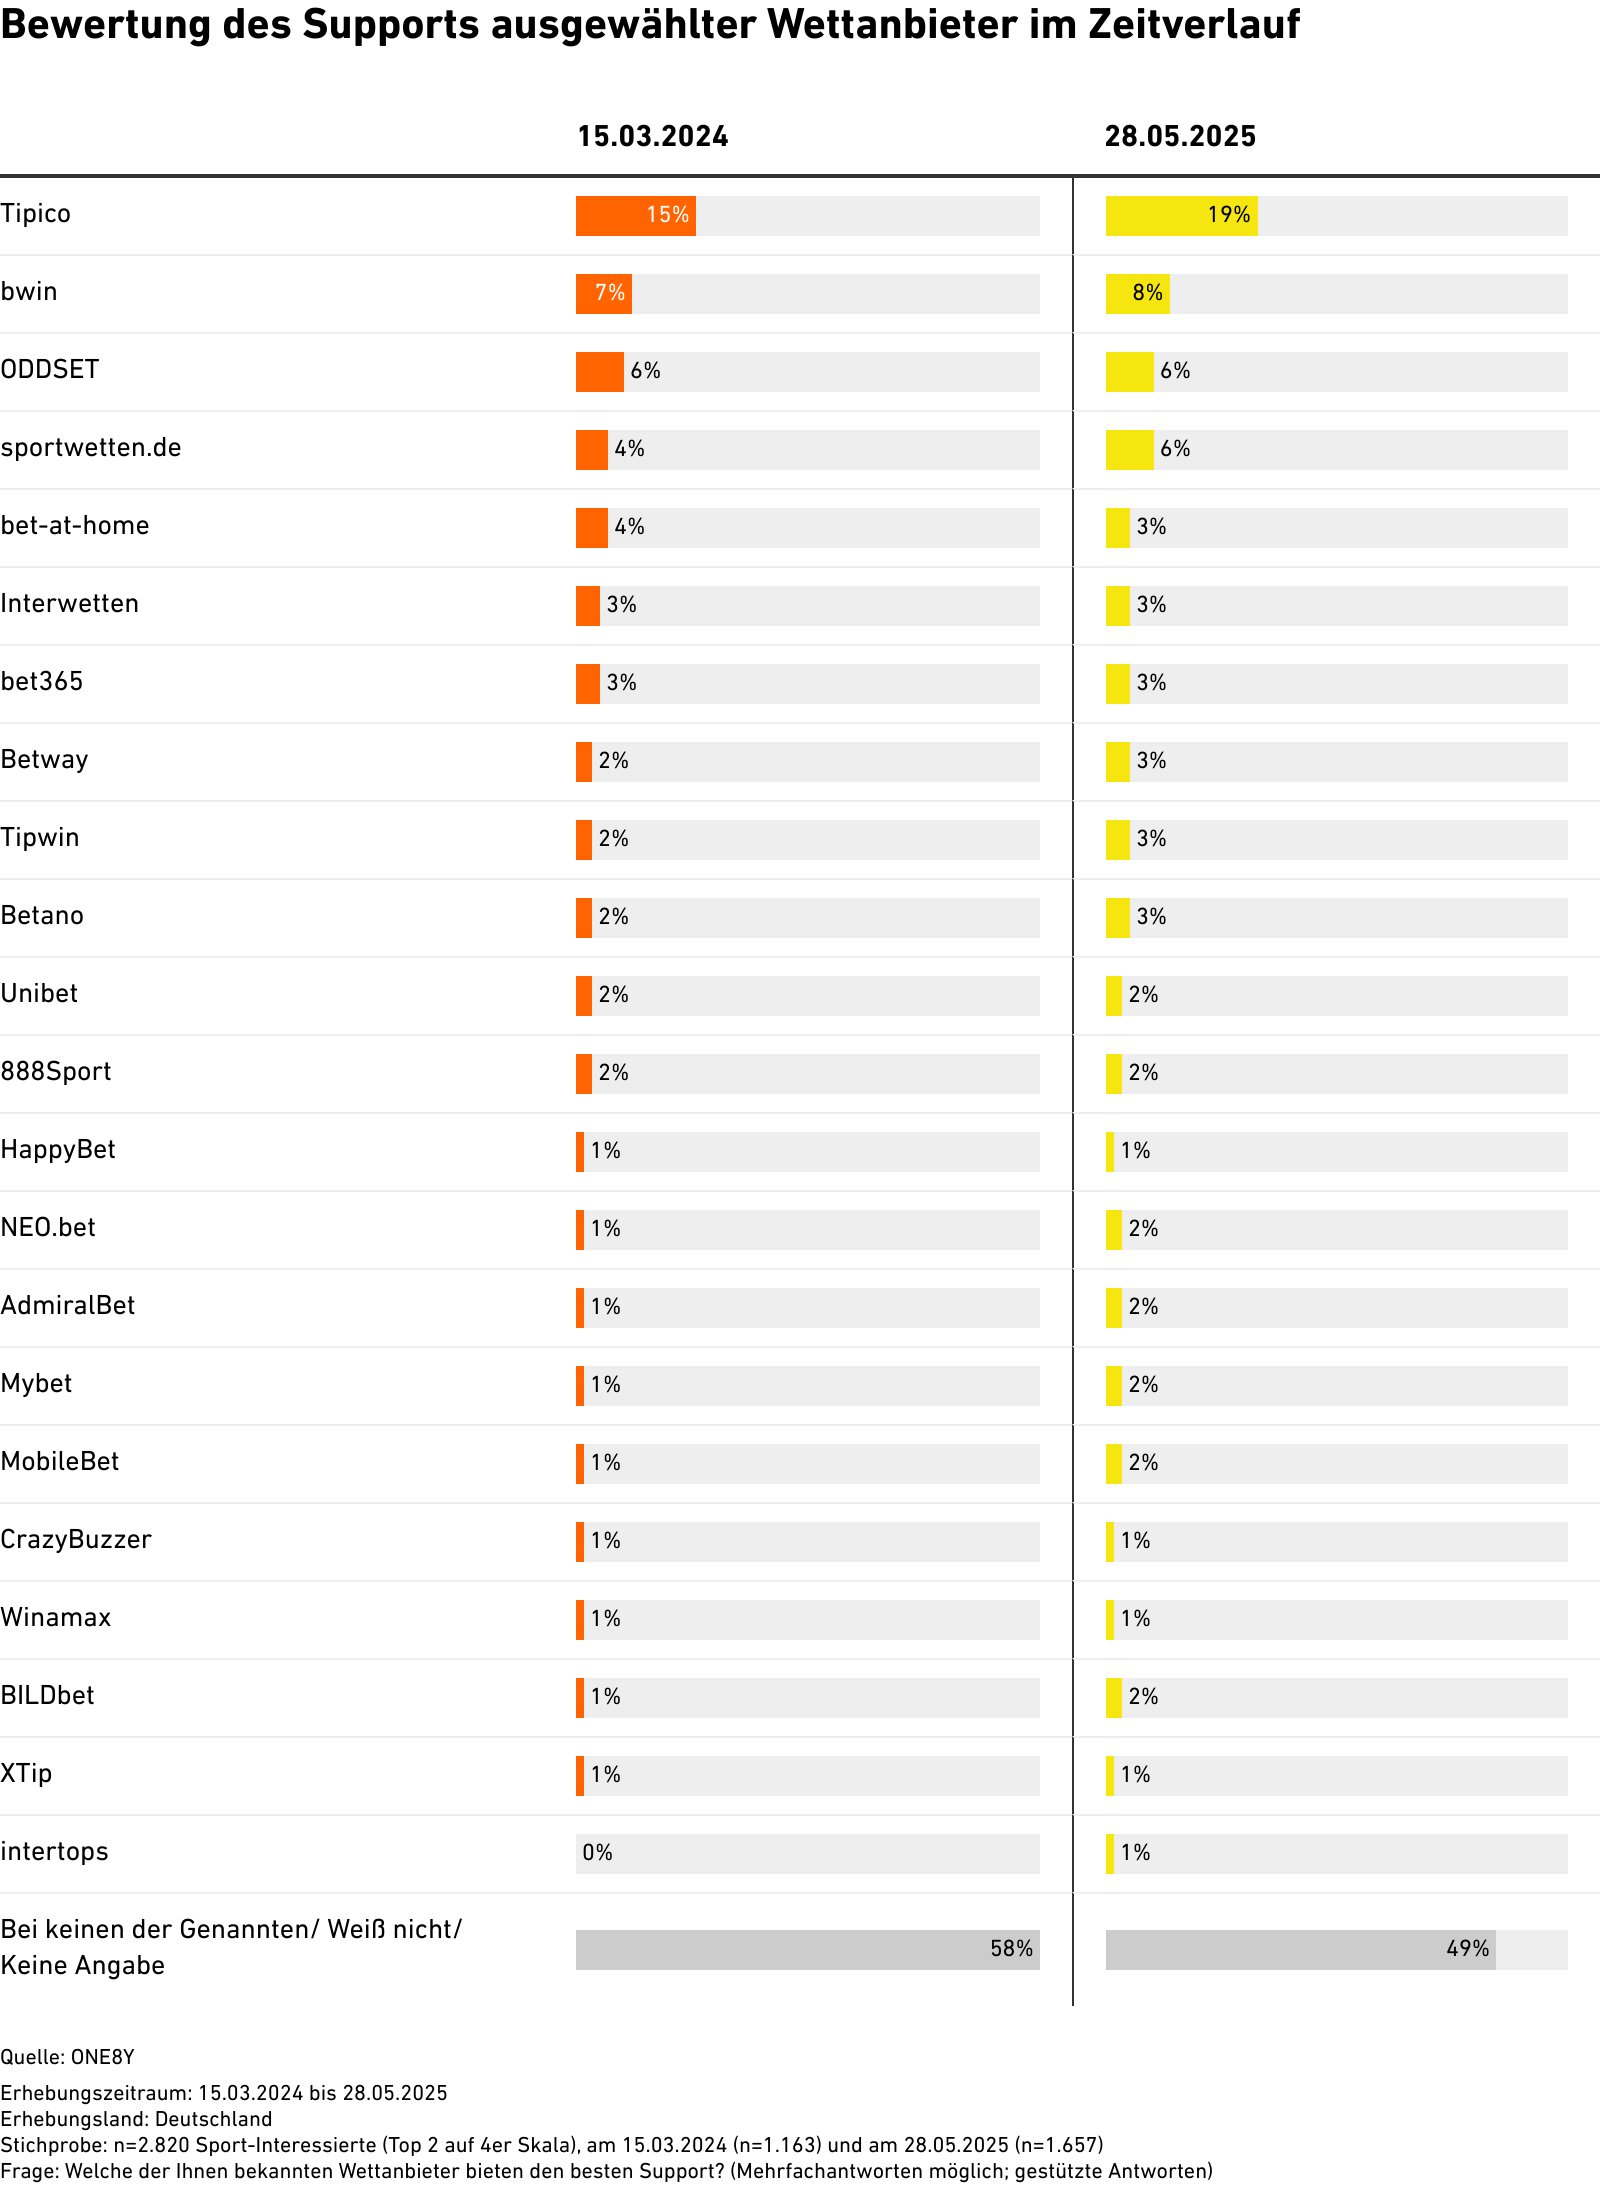Click the Quelle: ONE8Y source text
This screenshot has width=1600, height=2186.
[x=67, y=2057]
